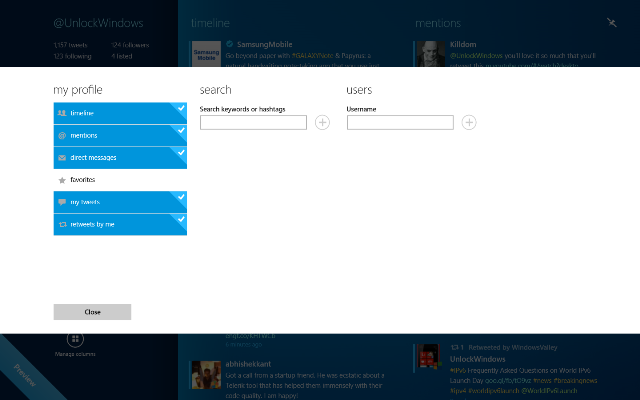Add user column with plus icon
The height and width of the screenshot is (400, 640).
point(469,122)
